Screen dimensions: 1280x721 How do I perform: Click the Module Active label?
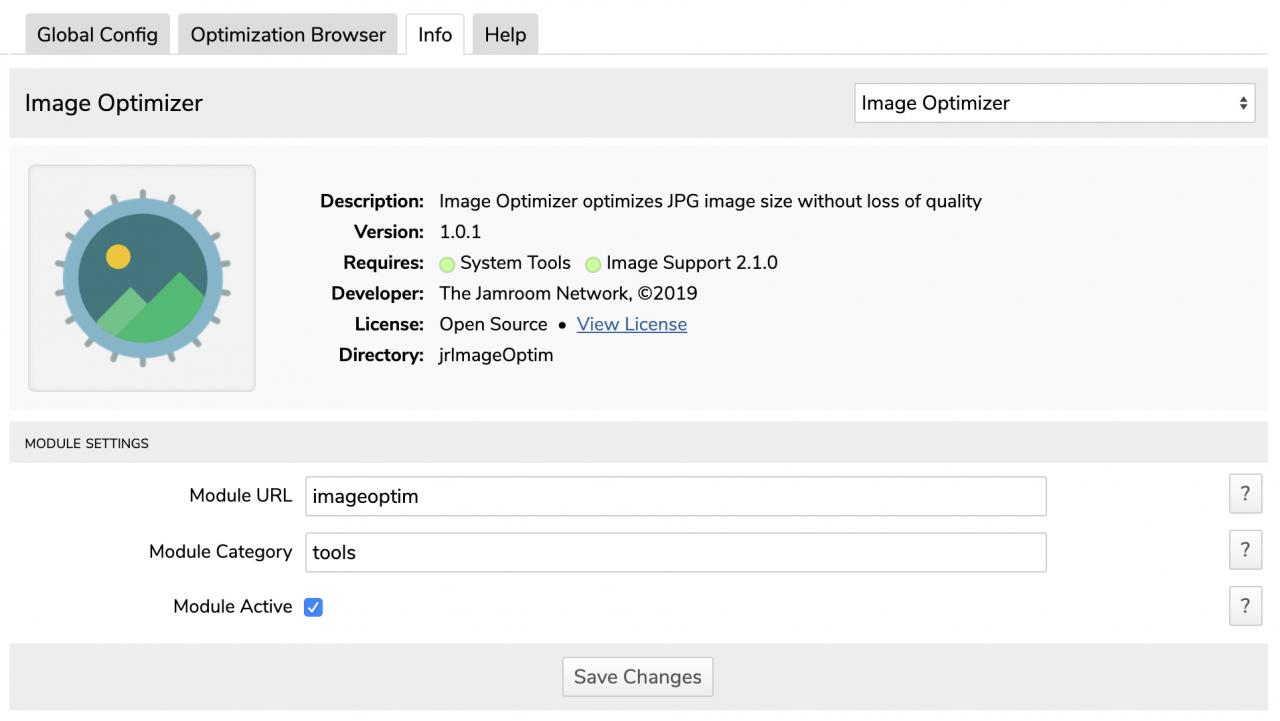click(x=232, y=607)
